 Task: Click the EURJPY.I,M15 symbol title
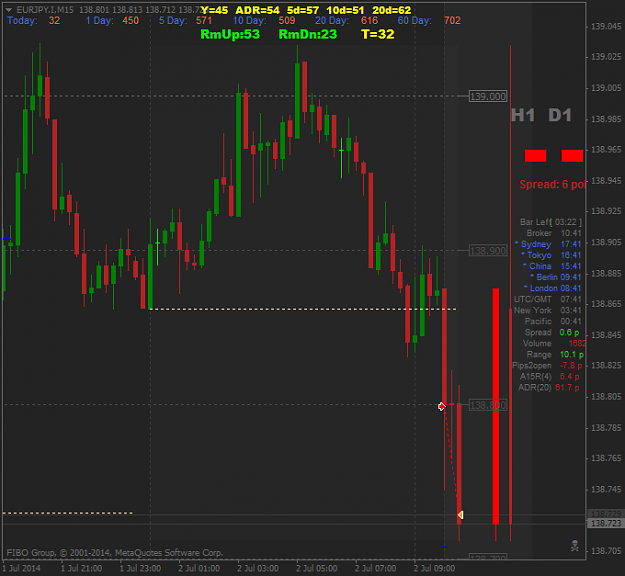click(x=45, y=10)
